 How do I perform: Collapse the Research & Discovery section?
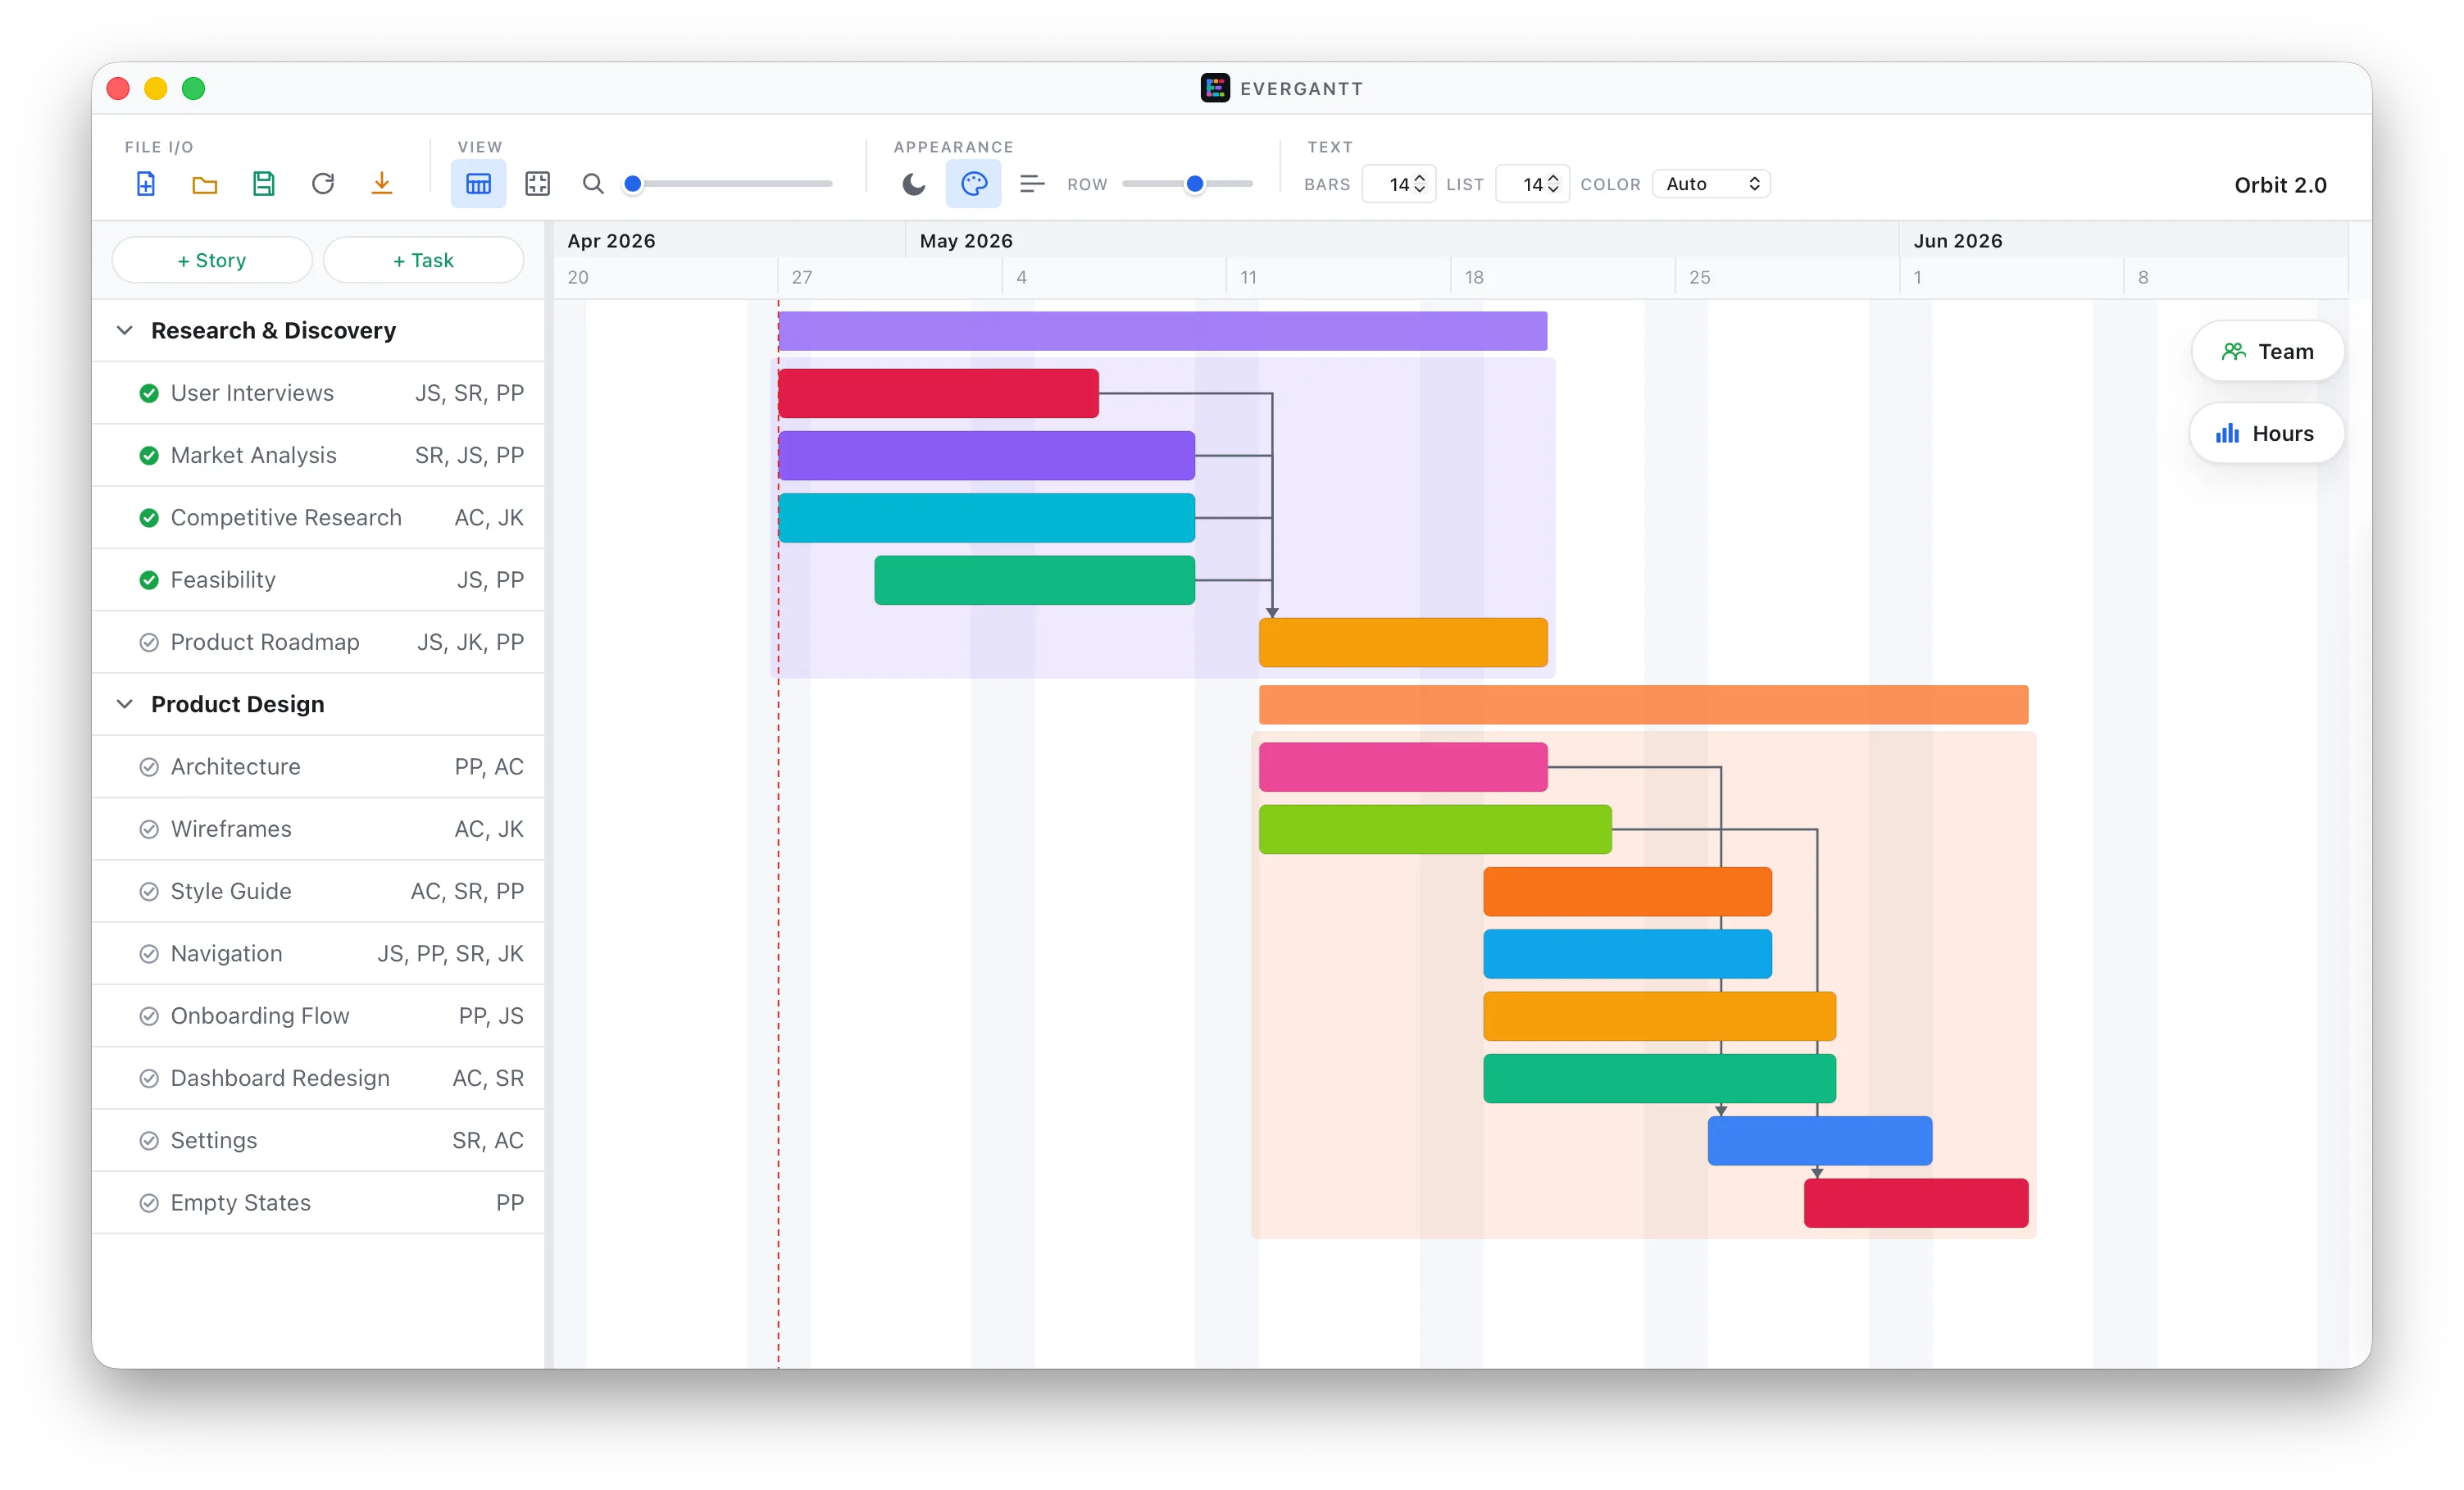(125, 330)
